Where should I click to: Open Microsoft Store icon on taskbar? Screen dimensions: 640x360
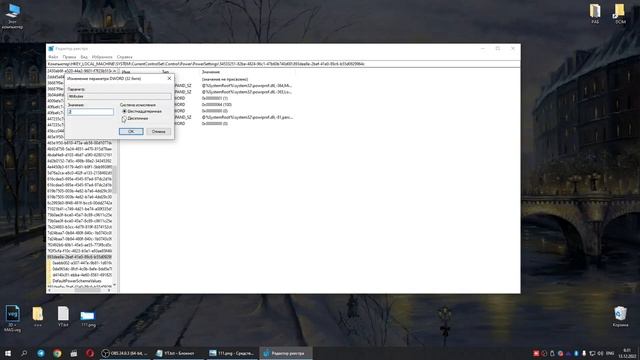coord(73,353)
